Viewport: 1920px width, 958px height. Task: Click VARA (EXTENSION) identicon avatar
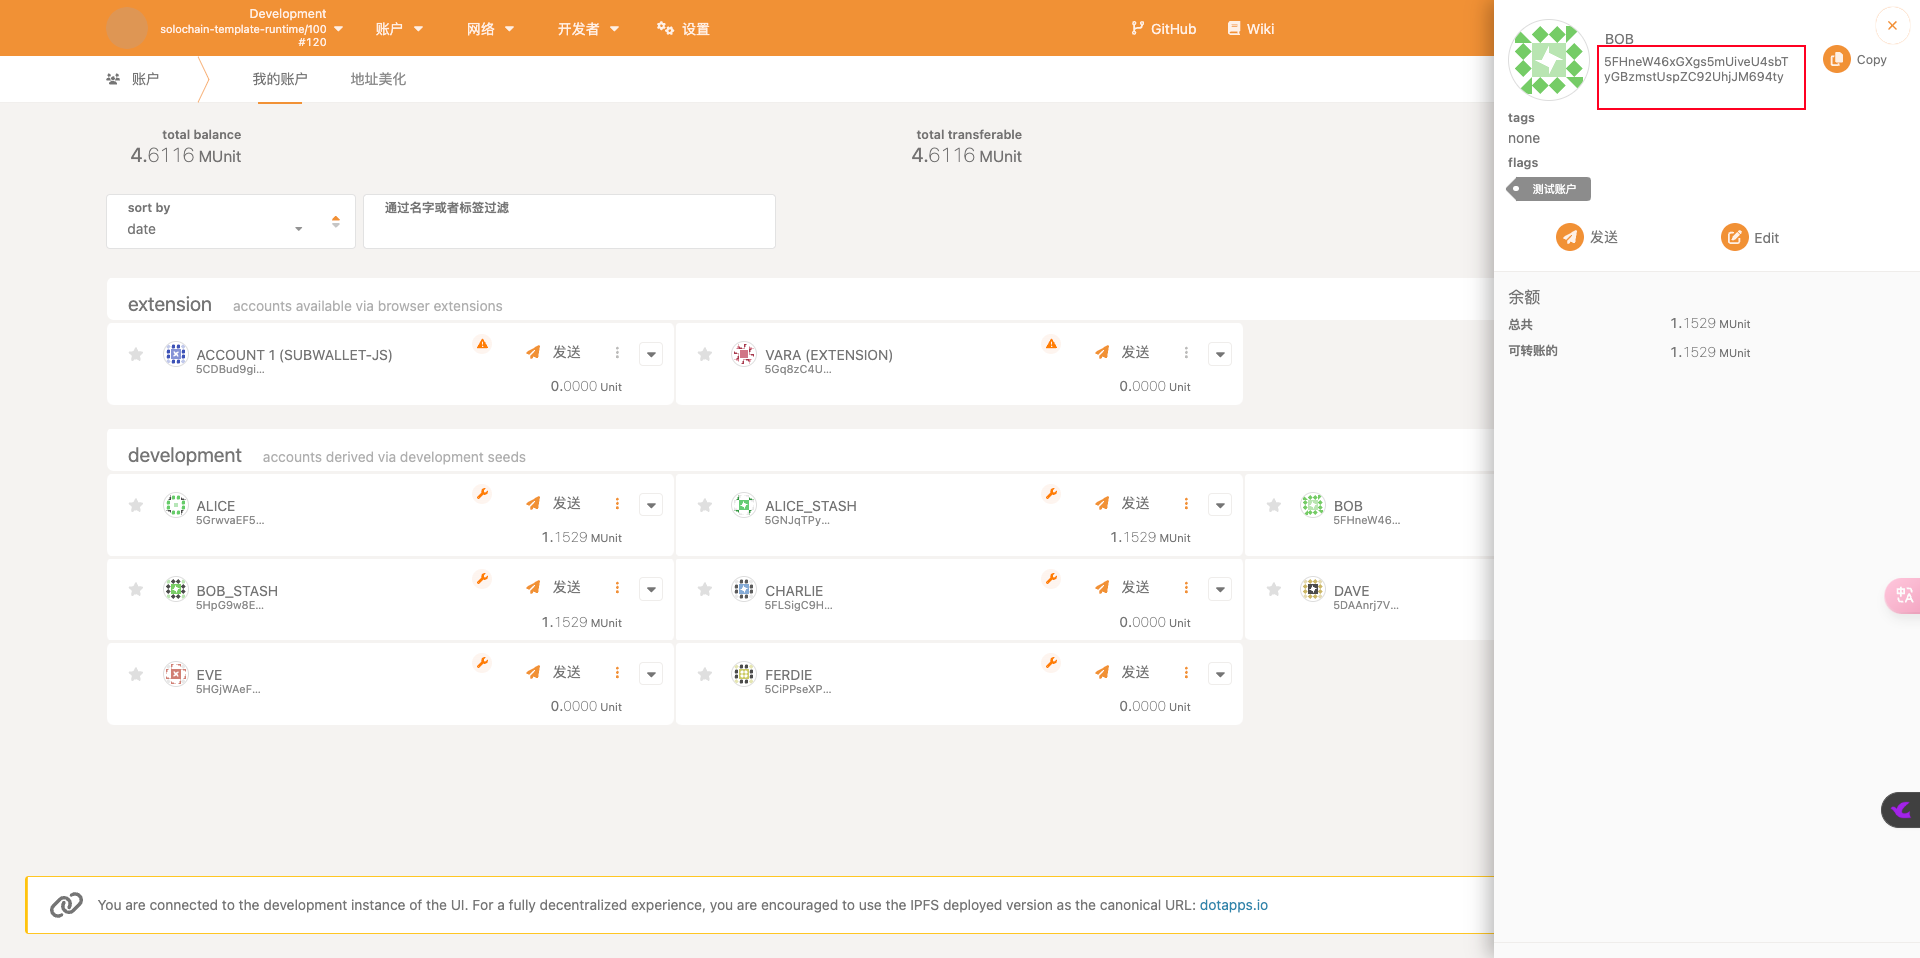pyautogui.click(x=744, y=353)
